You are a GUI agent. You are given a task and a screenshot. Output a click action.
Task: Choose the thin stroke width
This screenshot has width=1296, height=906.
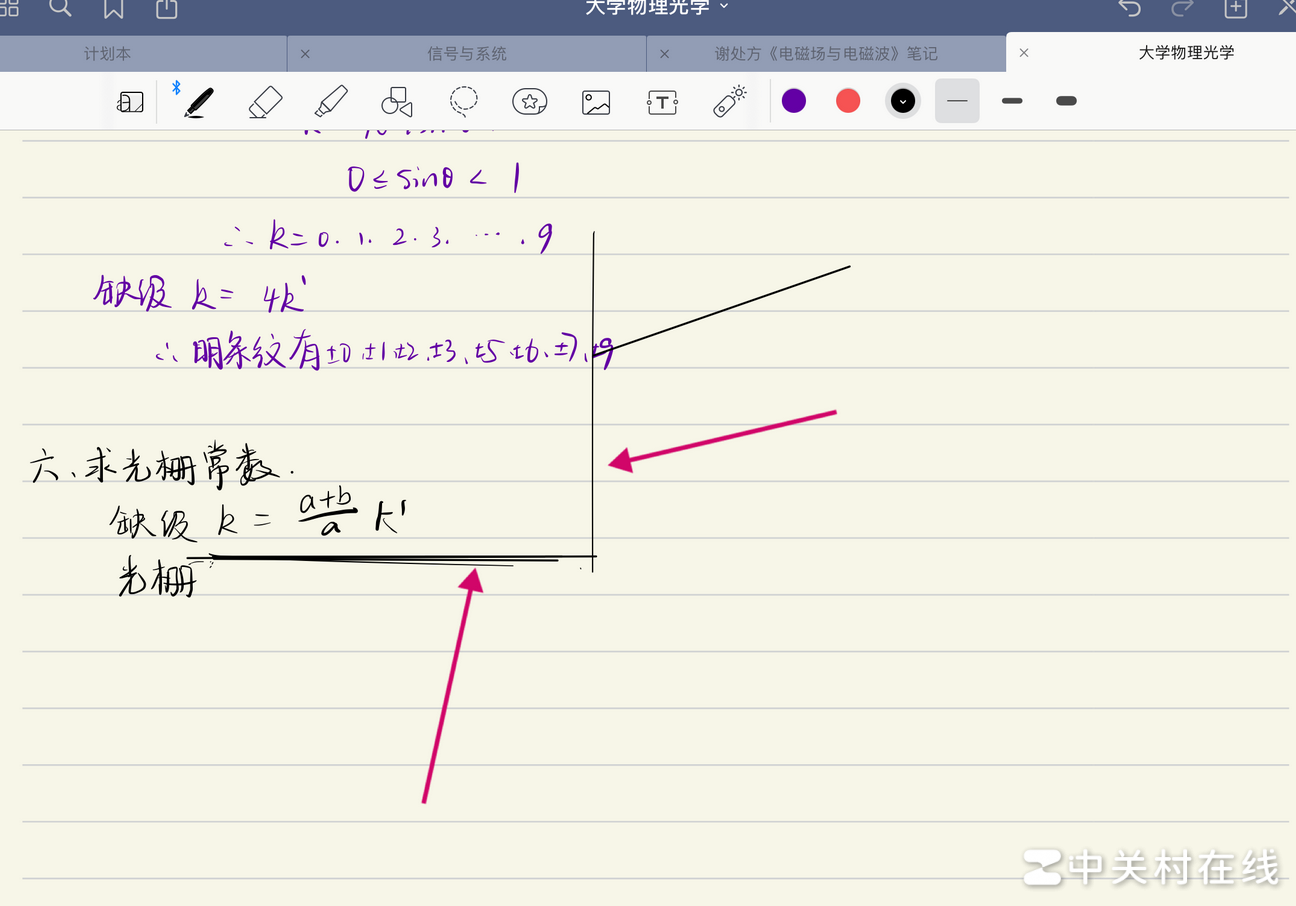pos(957,101)
